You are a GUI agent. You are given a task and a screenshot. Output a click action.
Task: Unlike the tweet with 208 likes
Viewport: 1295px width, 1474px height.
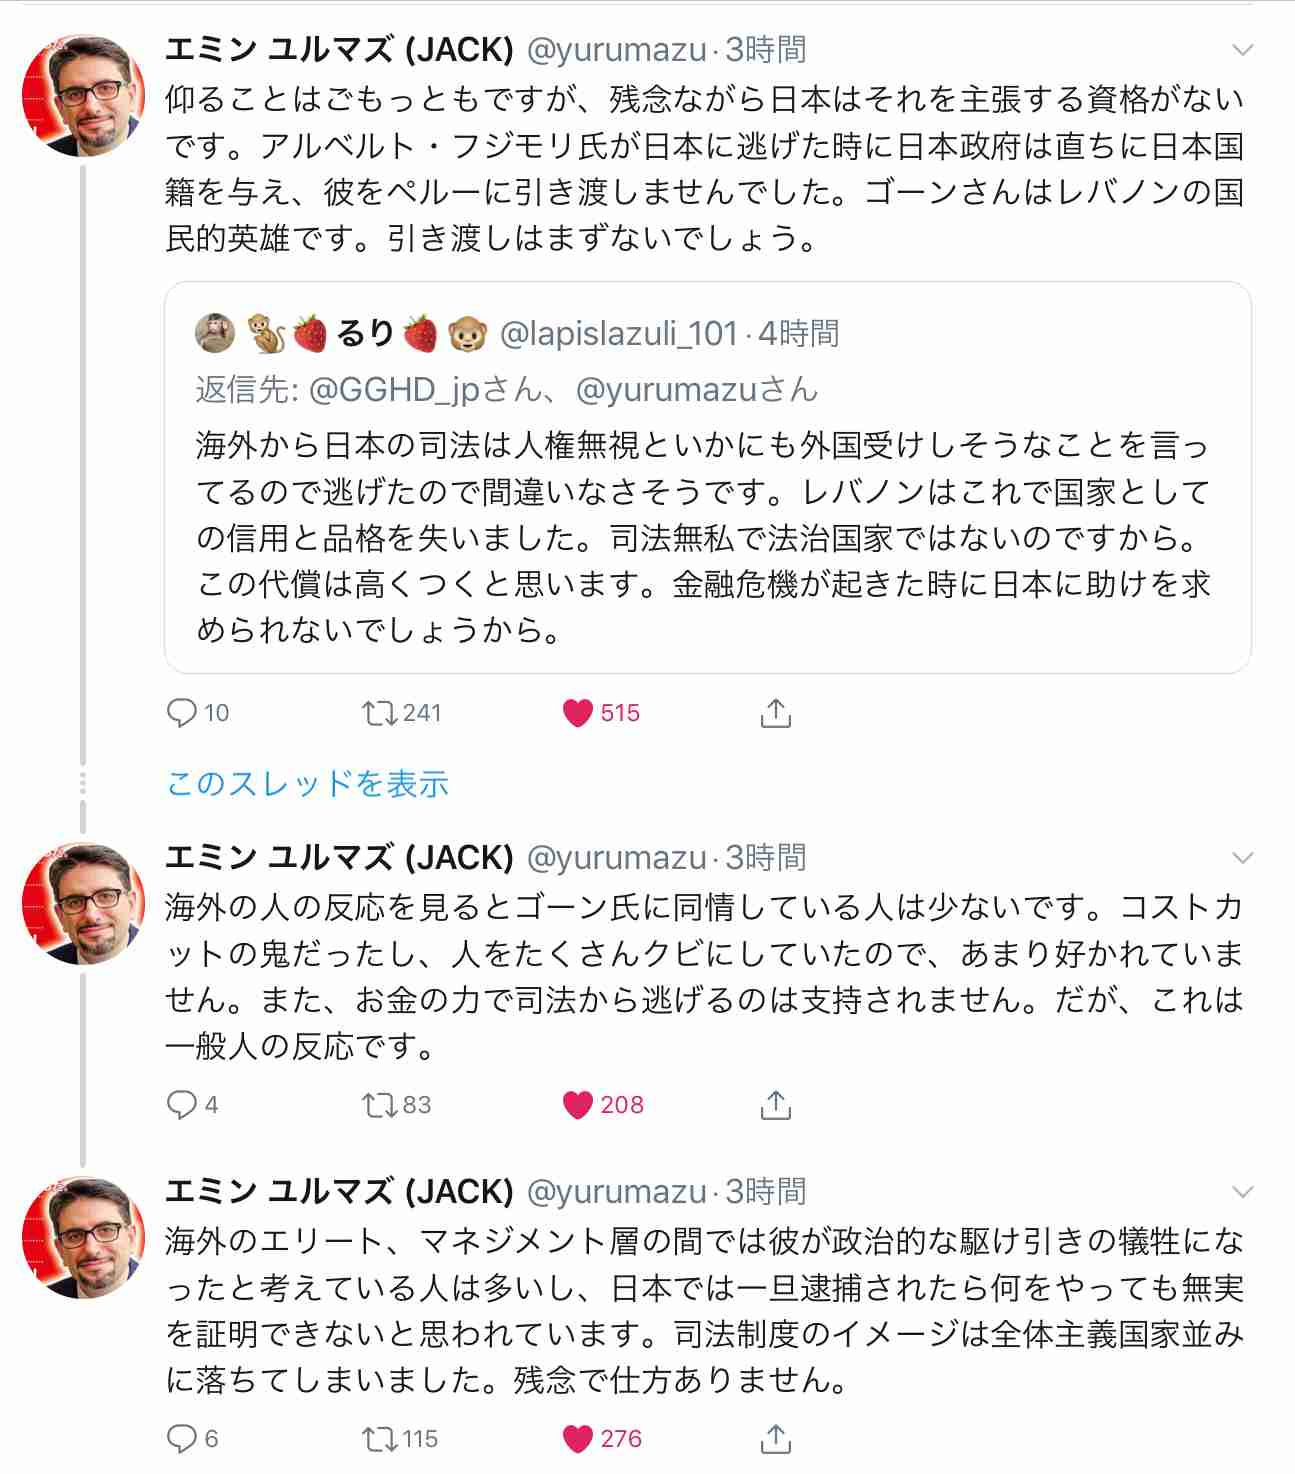[577, 1104]
